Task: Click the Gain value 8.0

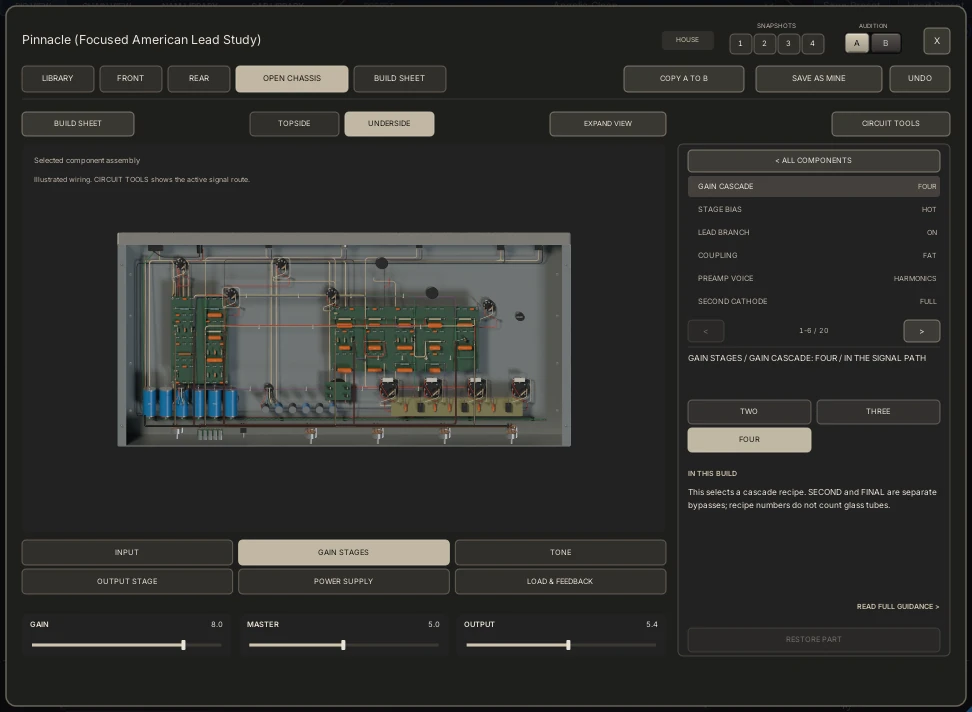Action: 216,625
